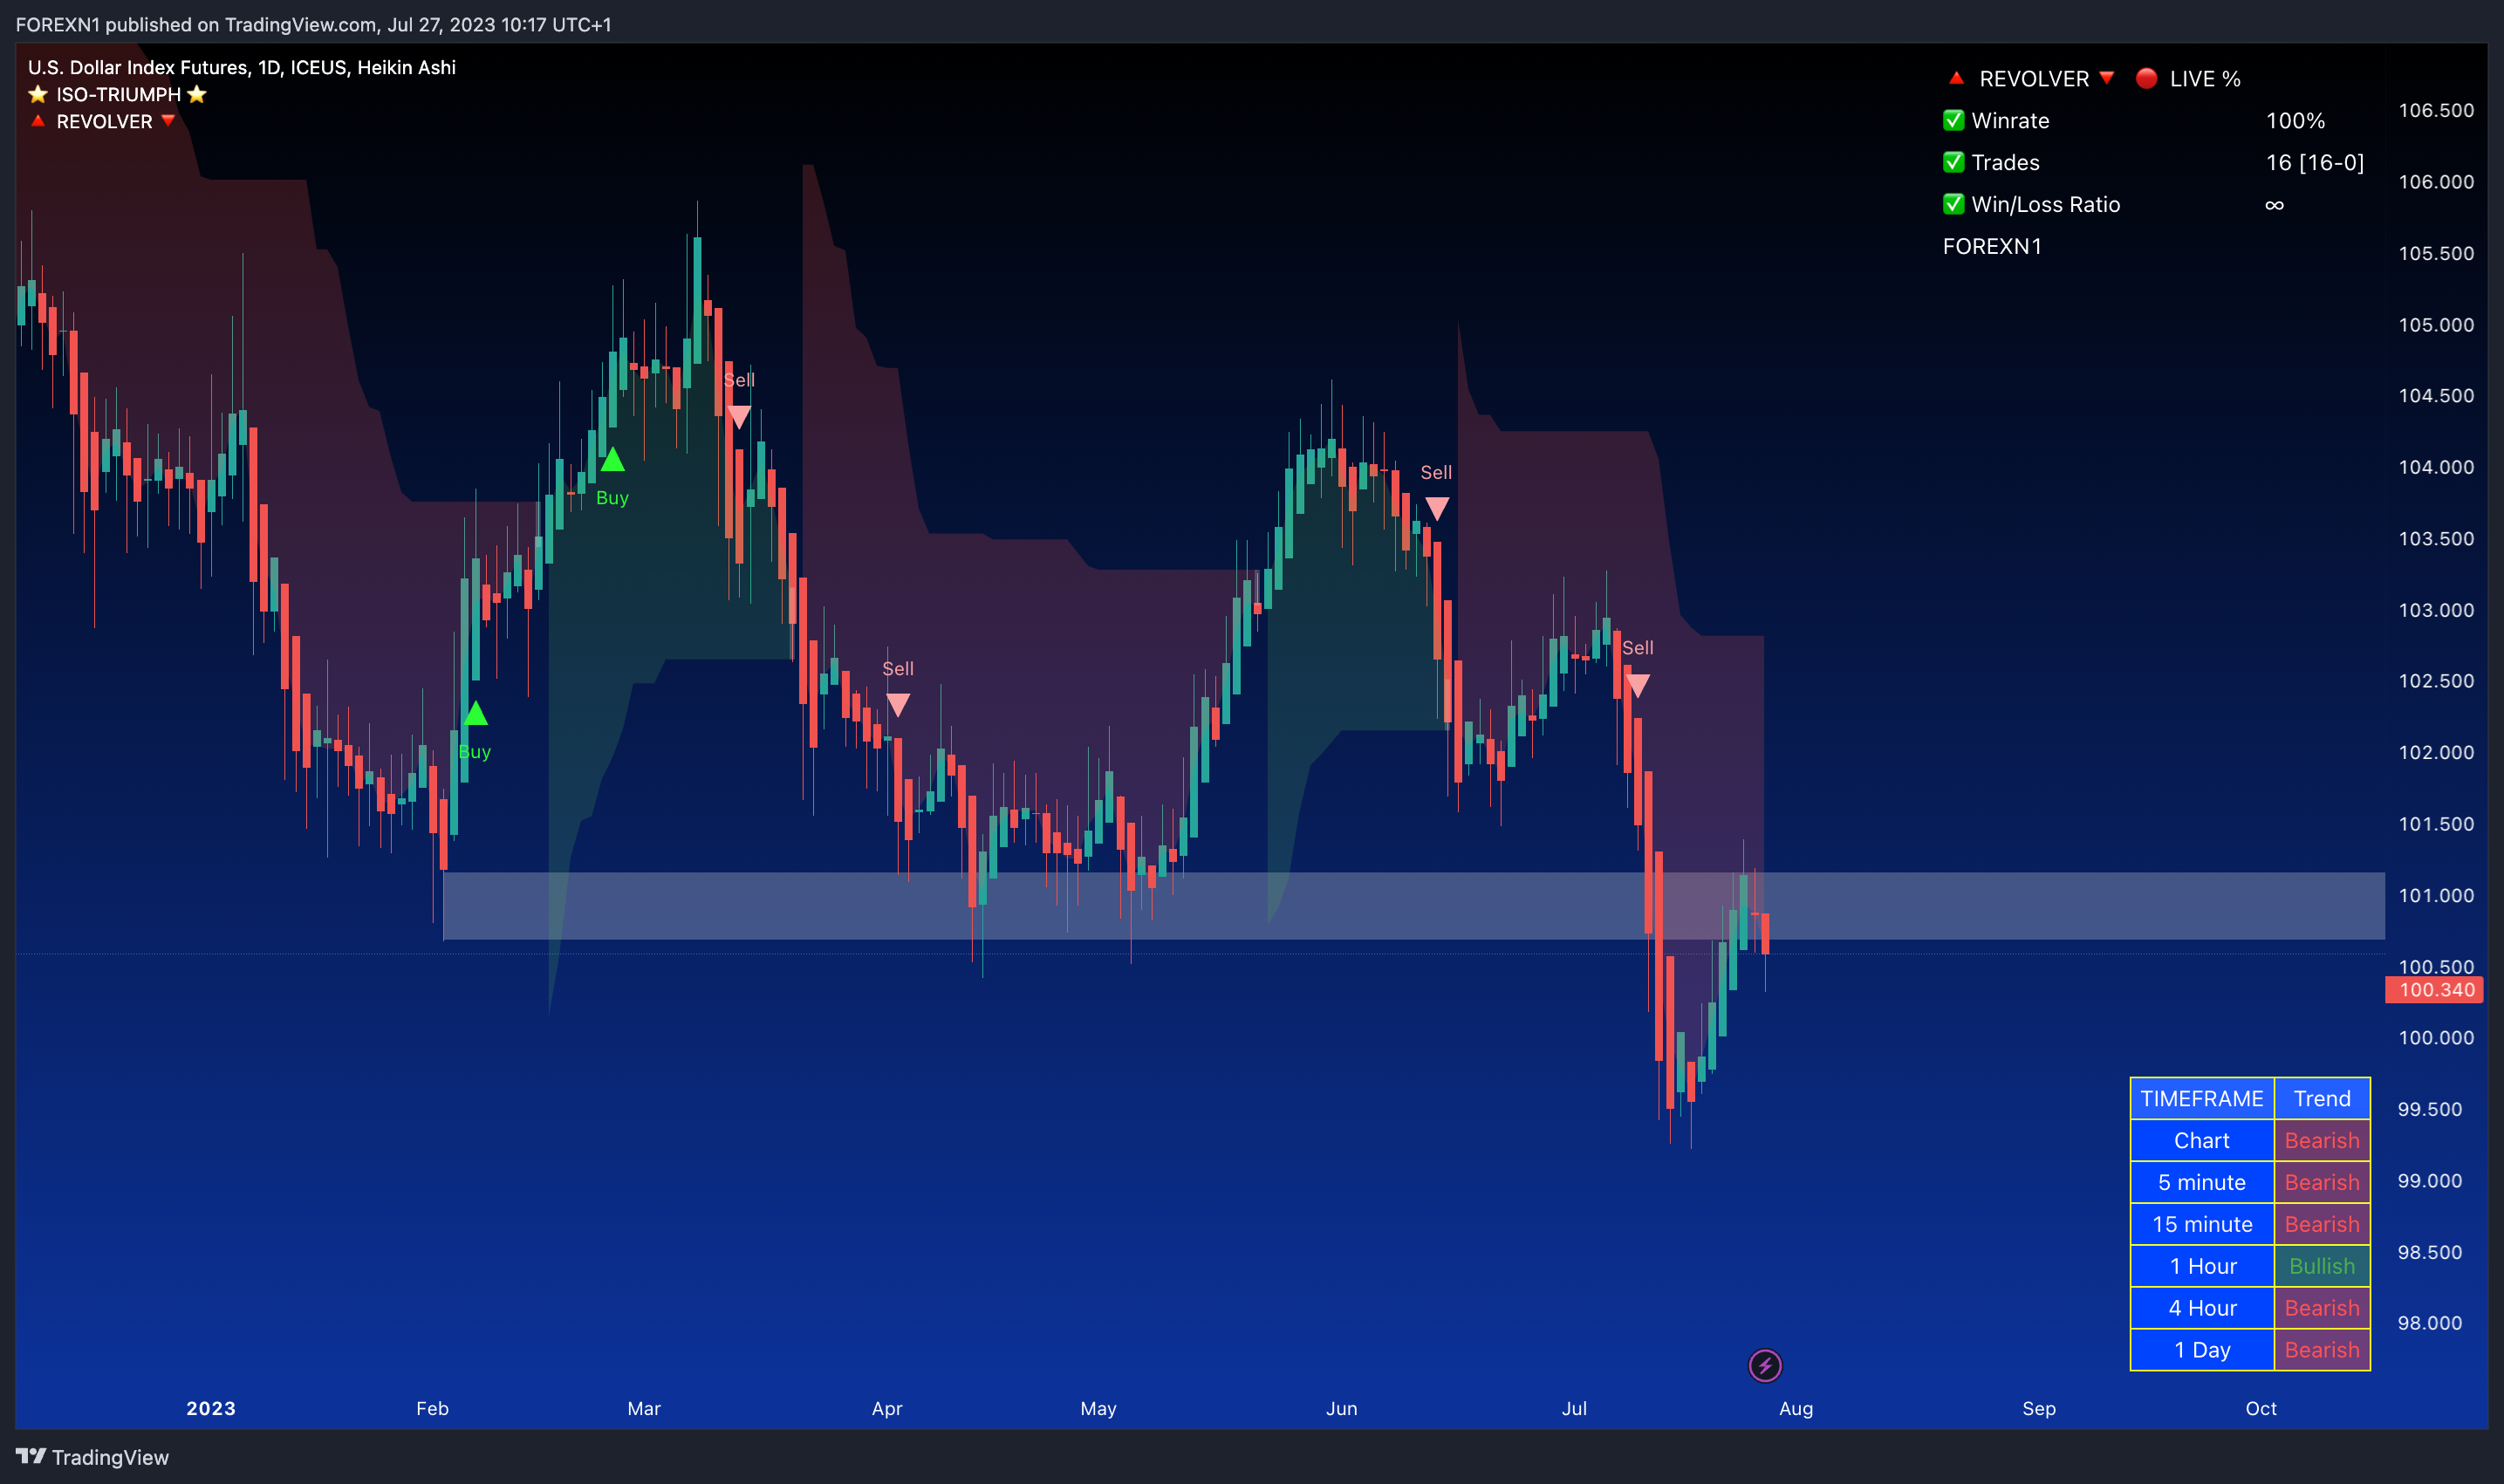Click the top-left REVOLVER indicator label
This screenshot has width=2504, height=1484.
pyautogui.click(x=104, y=121)
